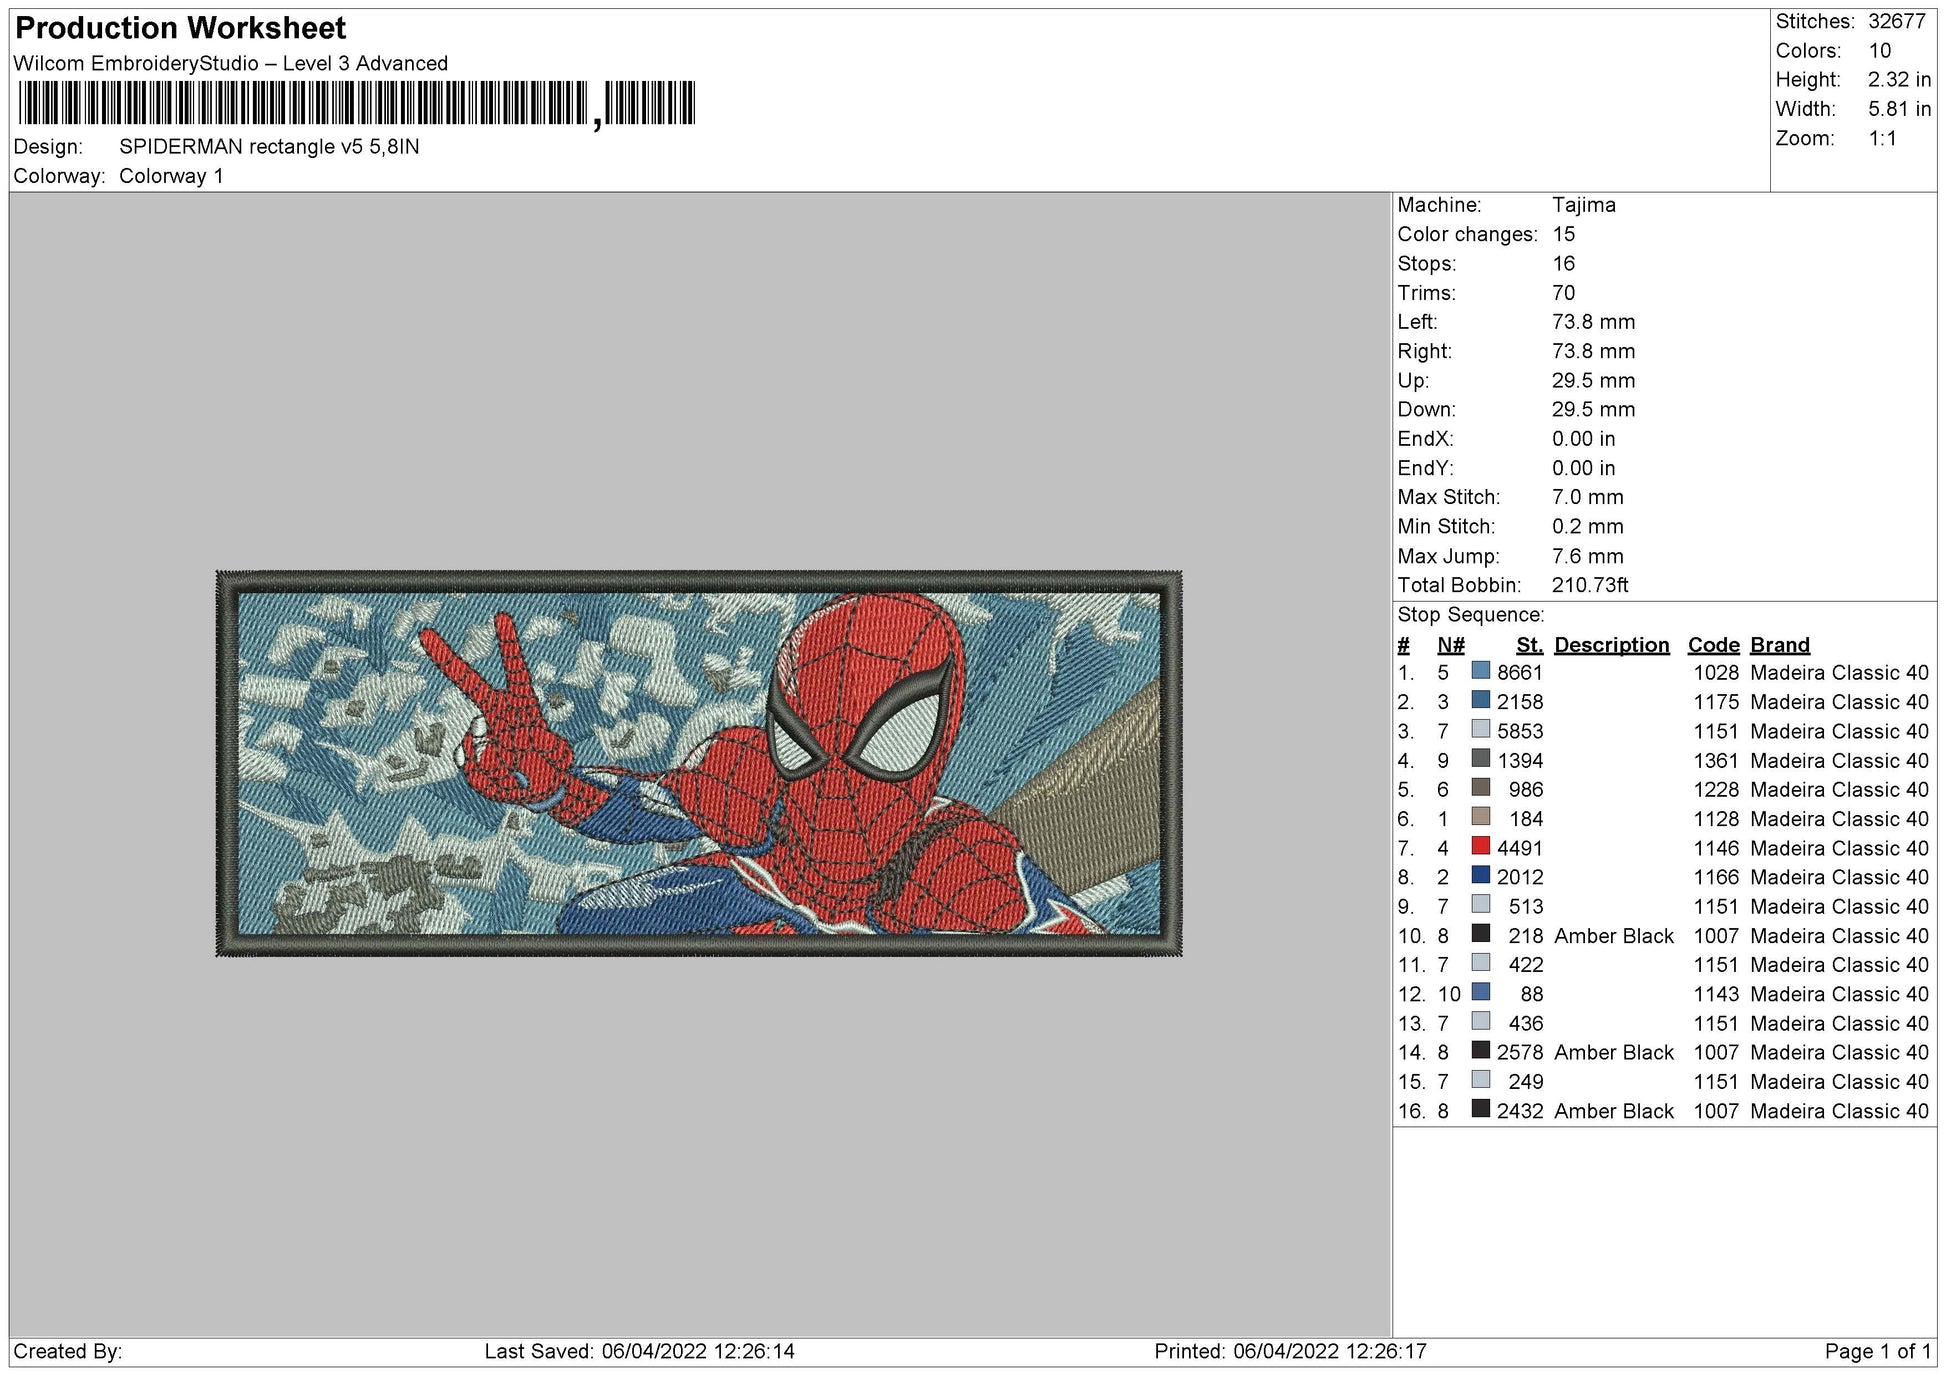Click the gray swatch in stop 4
1946x1375 pixels.
pos(1480,759)
